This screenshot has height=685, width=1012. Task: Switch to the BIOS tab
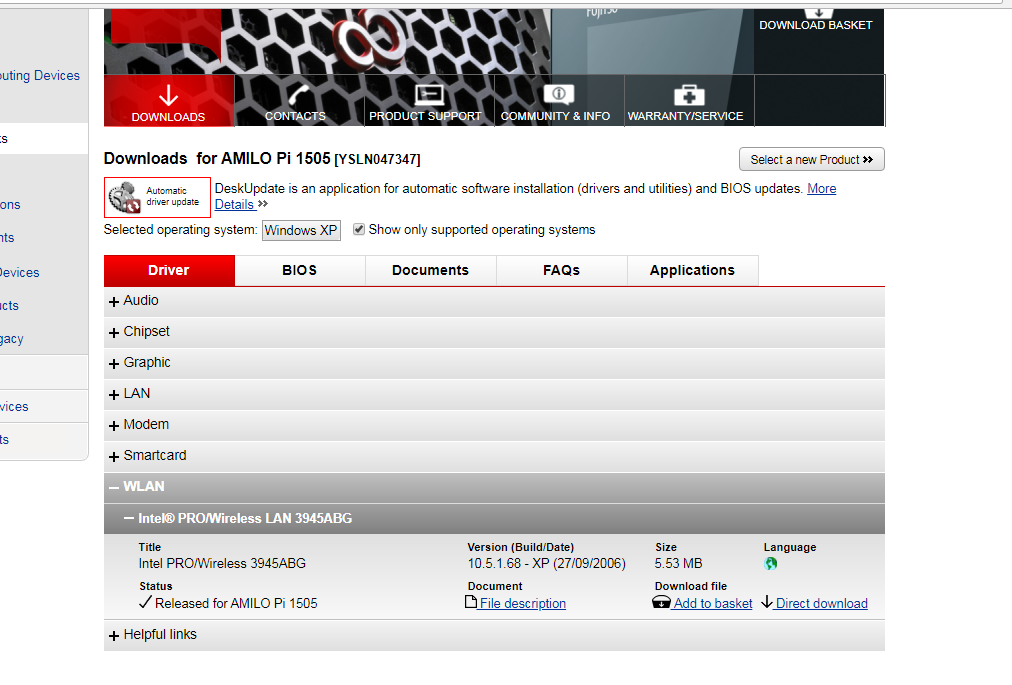[x=300, y=271]
